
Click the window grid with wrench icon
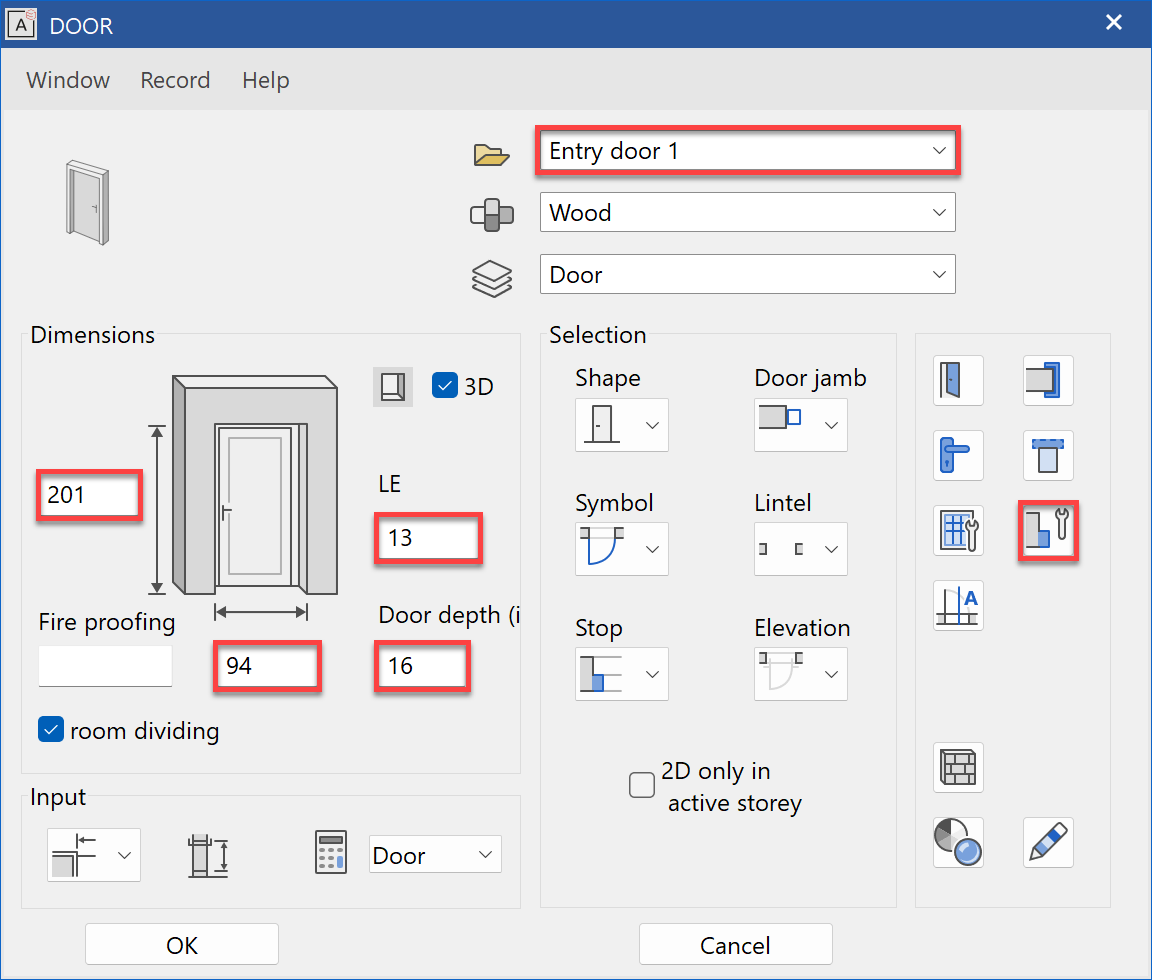[x=958, y=530]
